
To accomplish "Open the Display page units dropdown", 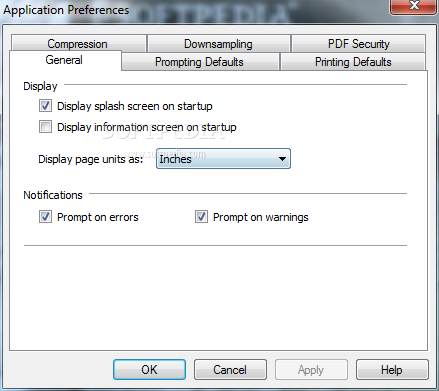I will [x=223, y=159].
